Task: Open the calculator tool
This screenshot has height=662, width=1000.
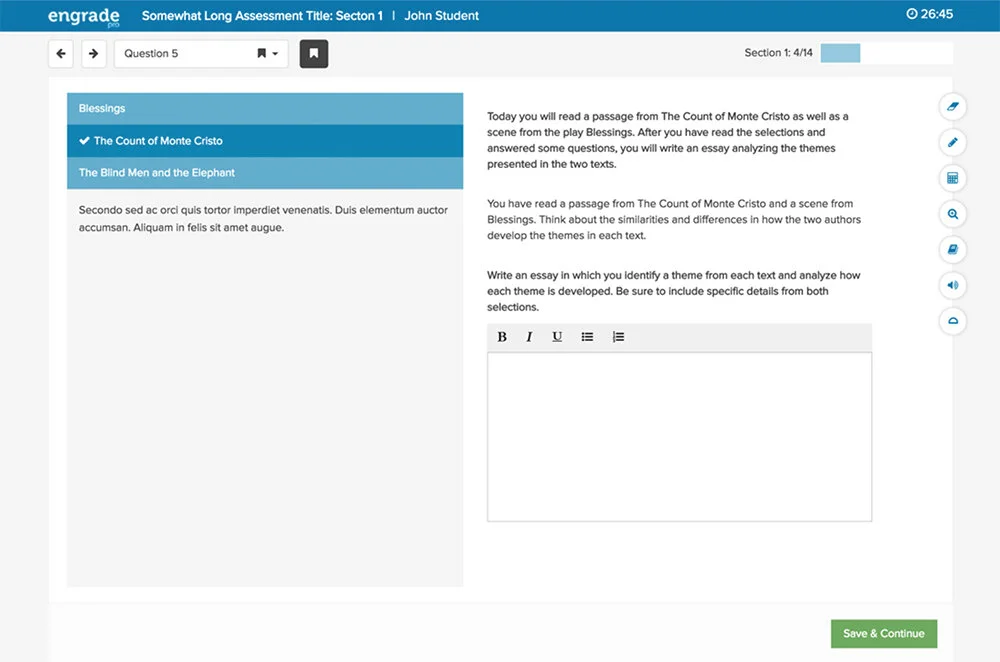Action: [952, 178]
